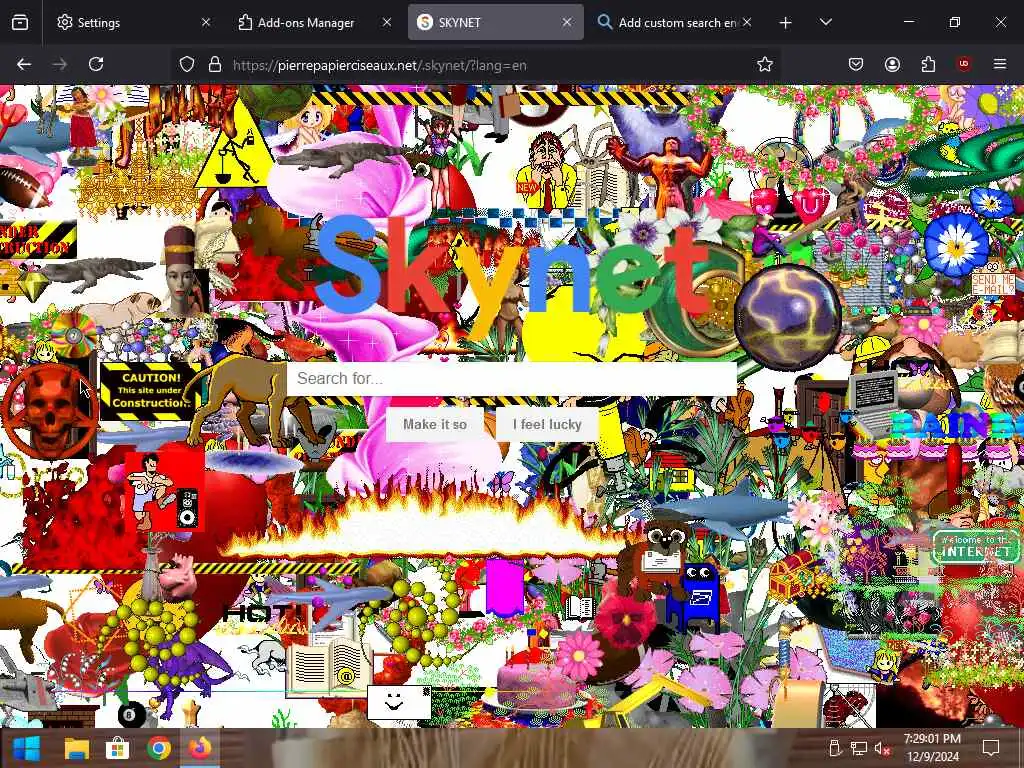
Task: Close the Settings tab
Action: (x=206, y=22)
